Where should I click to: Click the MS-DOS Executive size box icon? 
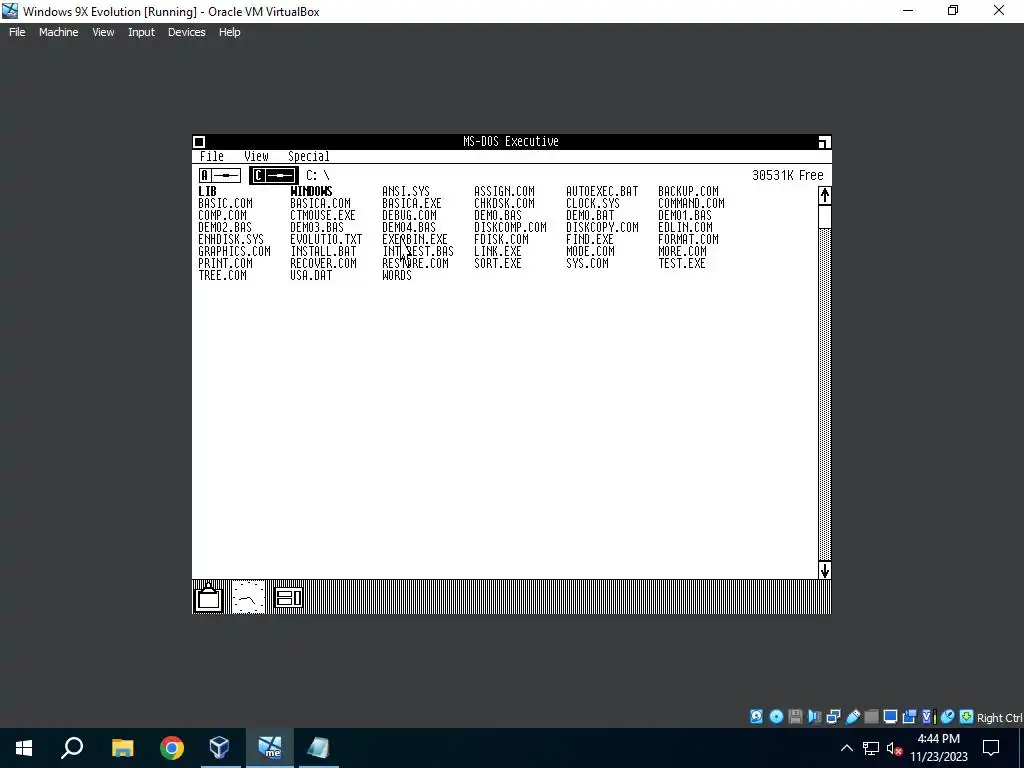824,142
